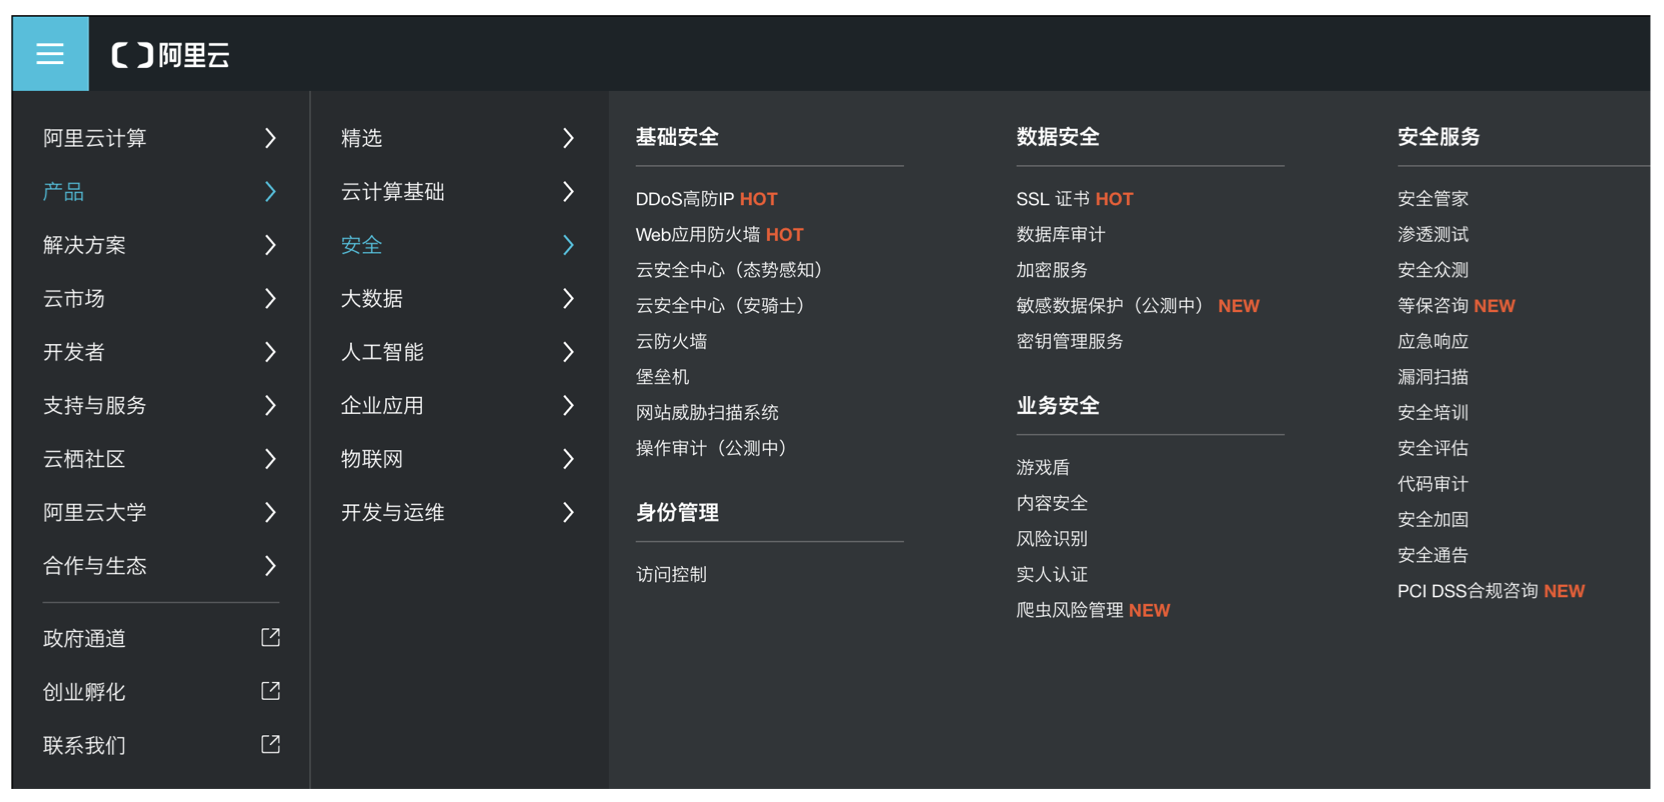
Task: Expand the 开发与运维 submenu chevron
Action: tap(568, 512)
